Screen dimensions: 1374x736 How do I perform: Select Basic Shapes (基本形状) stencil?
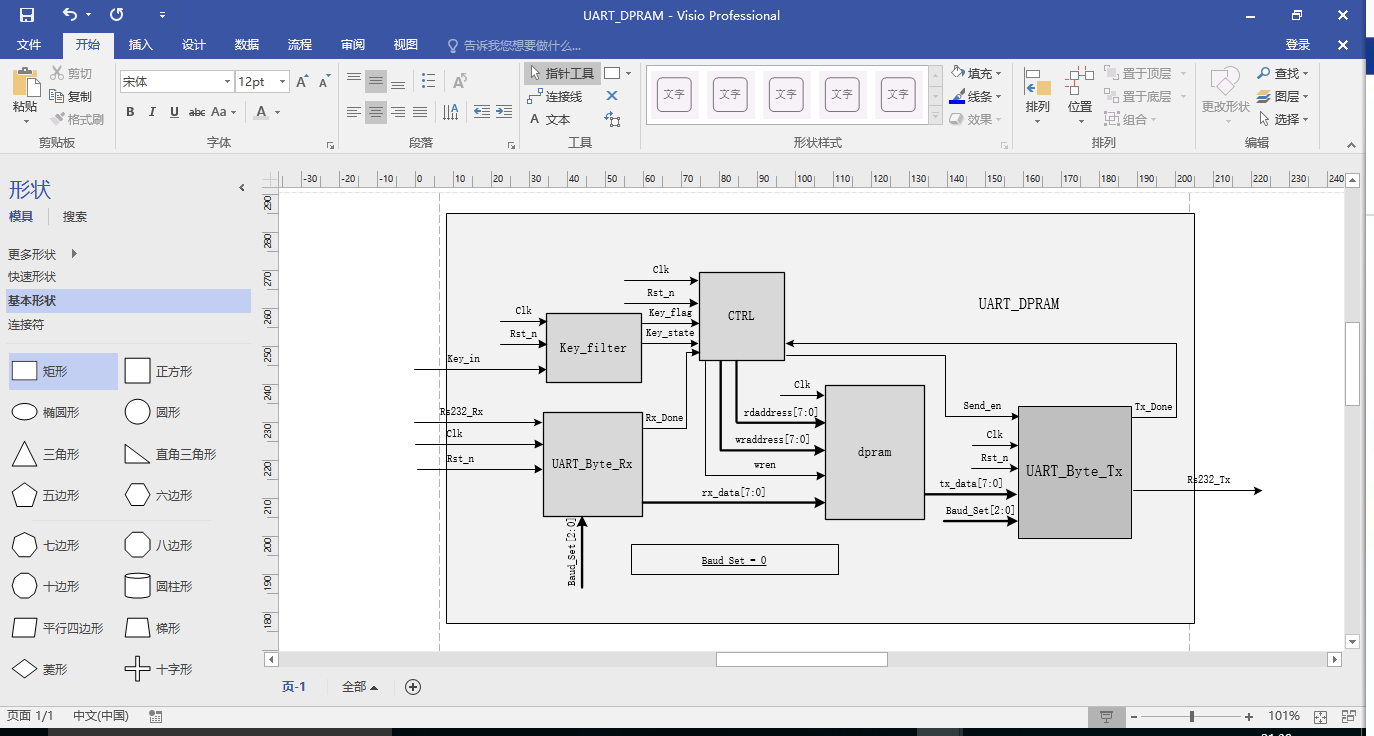pos(126,301)
